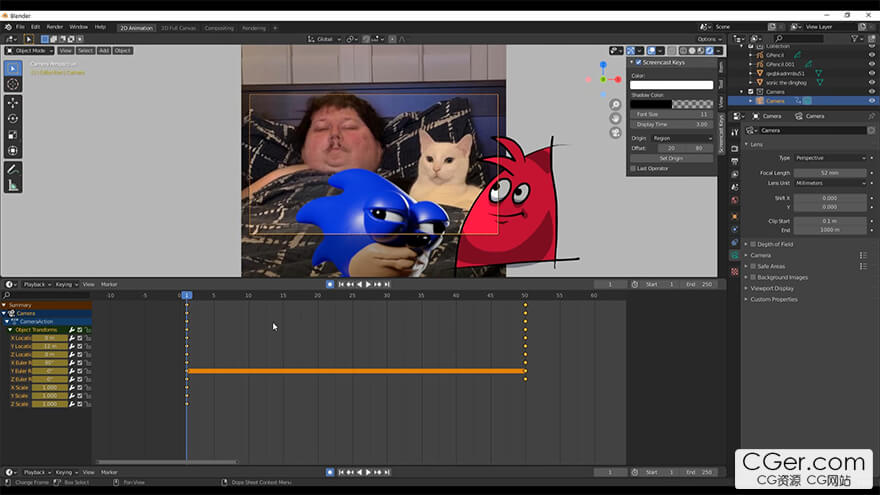880x495 pixels.
Task: Choose the Move tool
Action: (13, 103)
